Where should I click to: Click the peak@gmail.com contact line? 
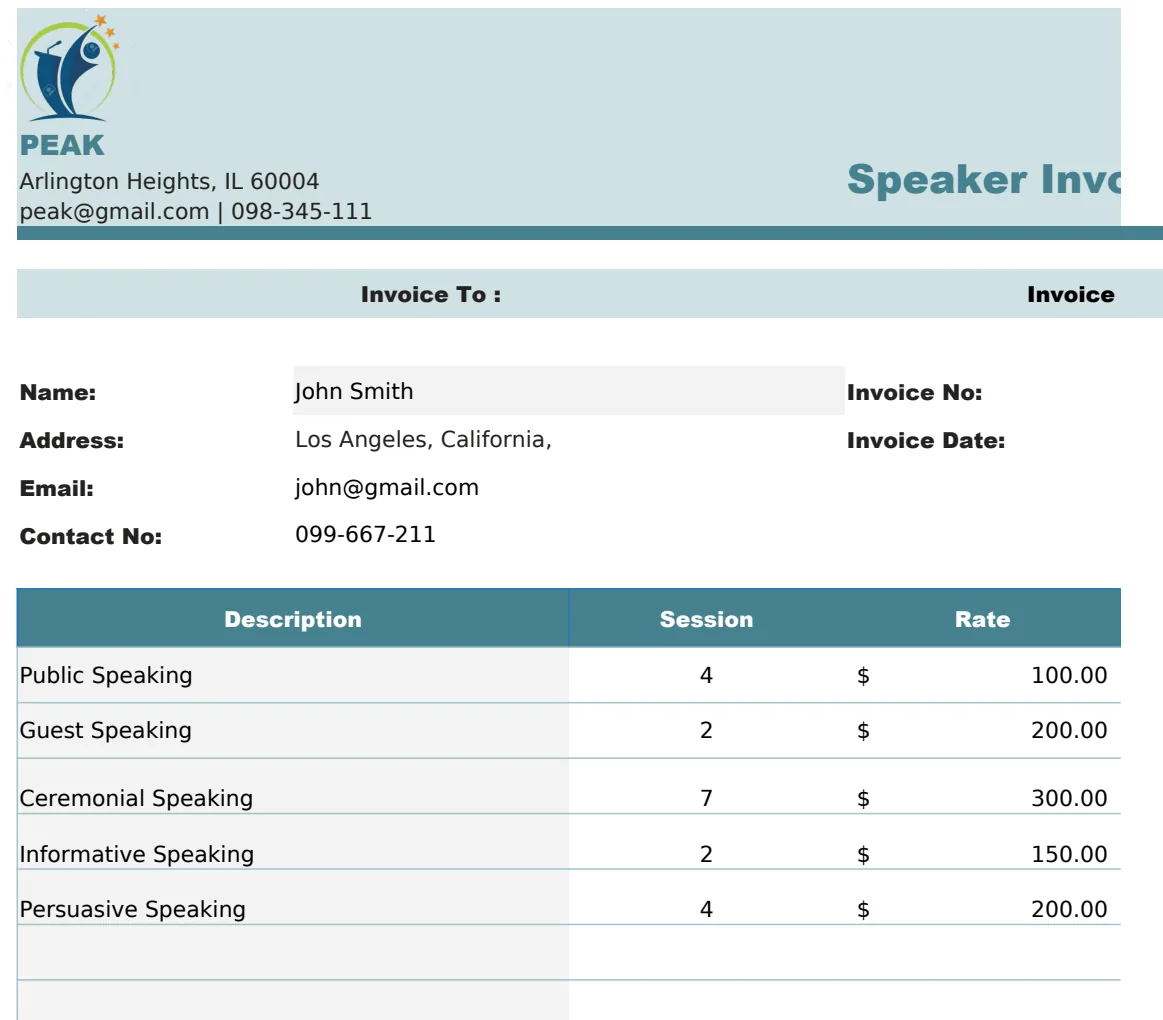(x=196, y=211)
